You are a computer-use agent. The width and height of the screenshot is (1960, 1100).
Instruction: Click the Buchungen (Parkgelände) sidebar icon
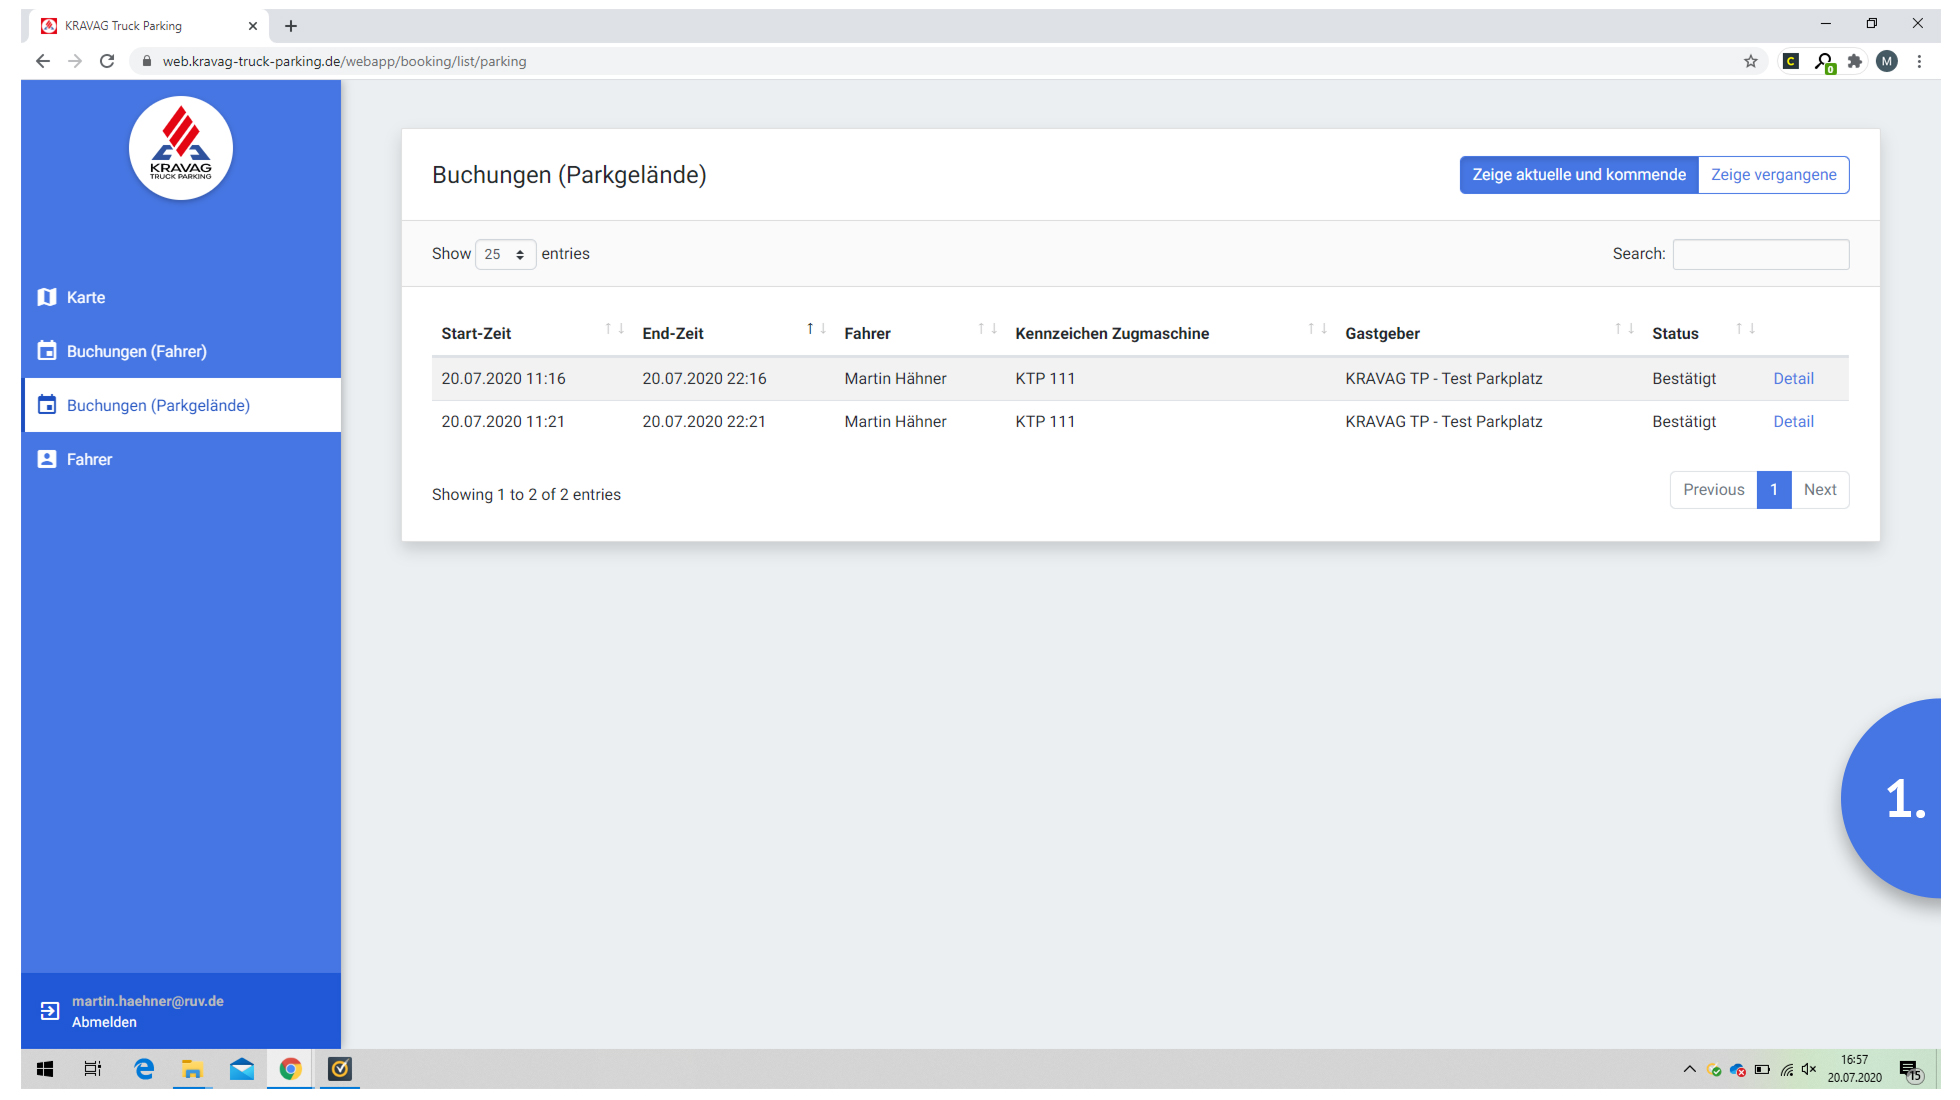[48, 405]
